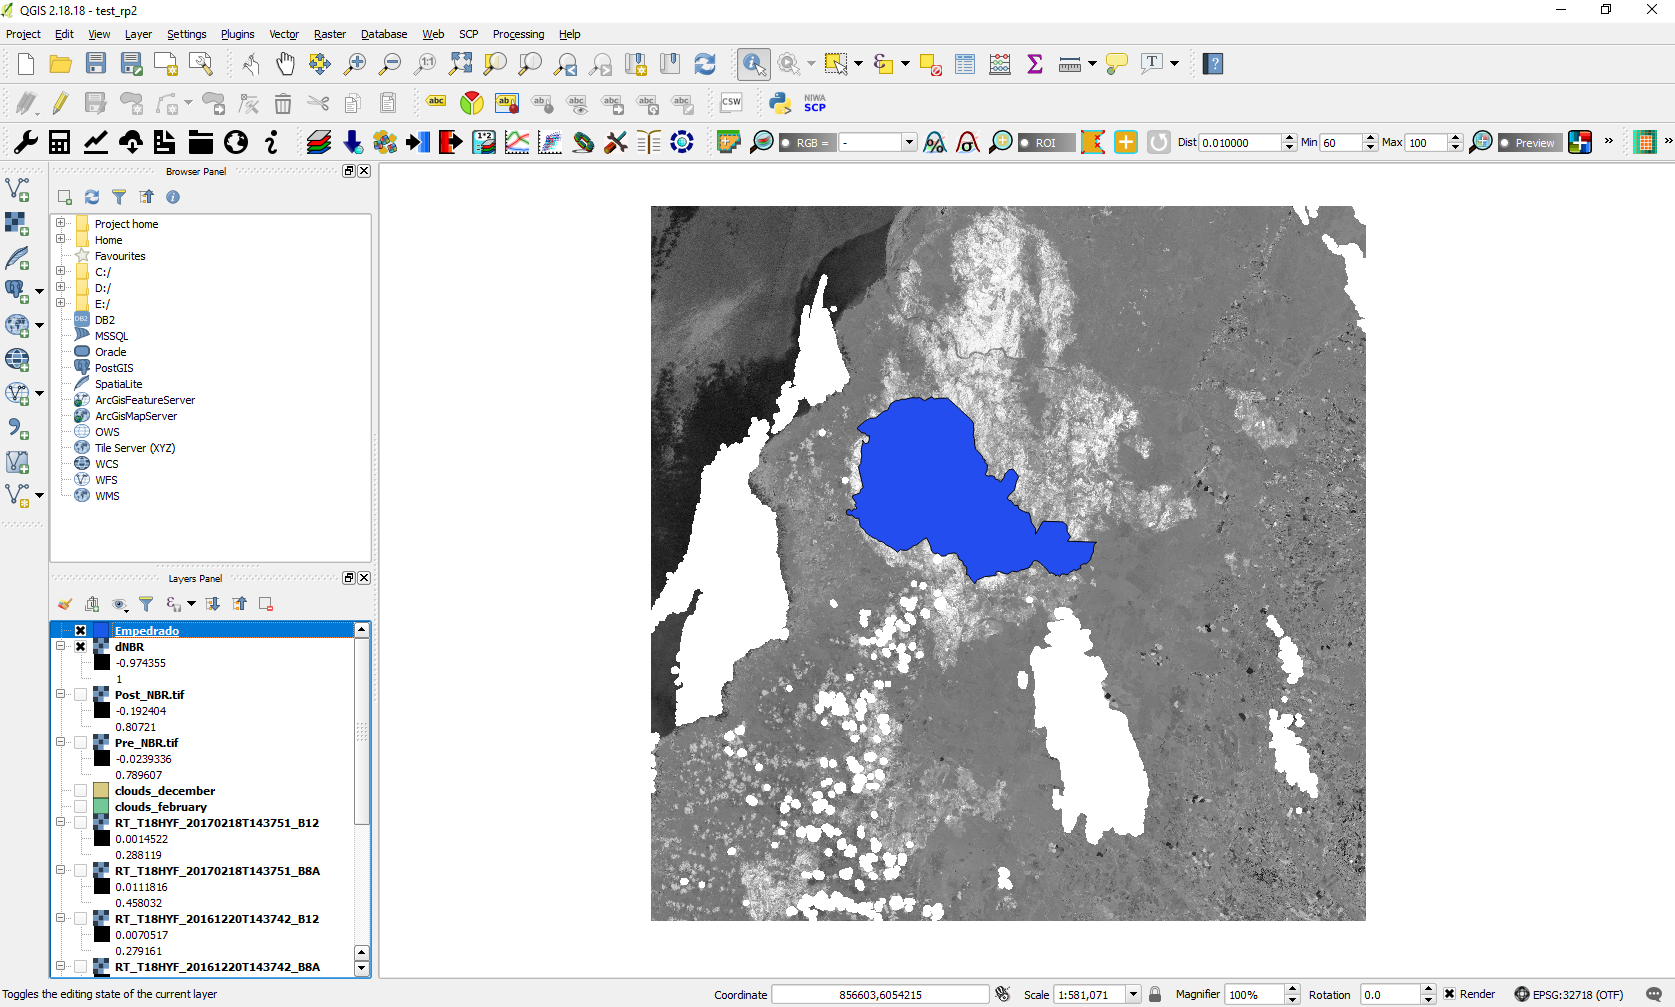Viewport: 1675px width, 1007px height.
Task: Click the Coordinate input field
Action: [880, 994]
